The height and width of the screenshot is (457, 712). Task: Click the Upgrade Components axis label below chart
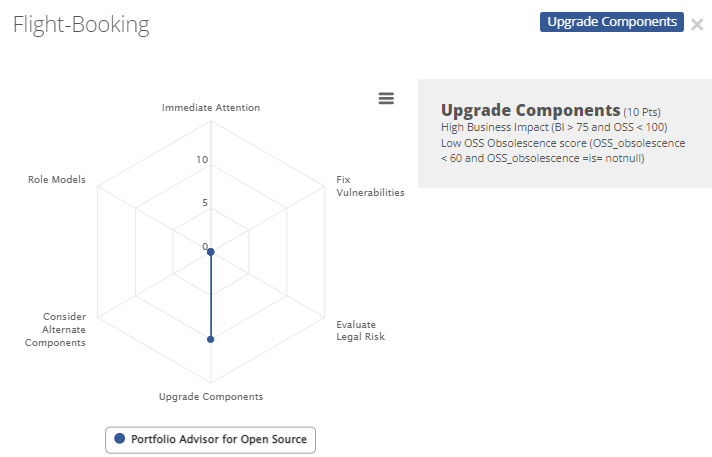click(x=211, y=397)
